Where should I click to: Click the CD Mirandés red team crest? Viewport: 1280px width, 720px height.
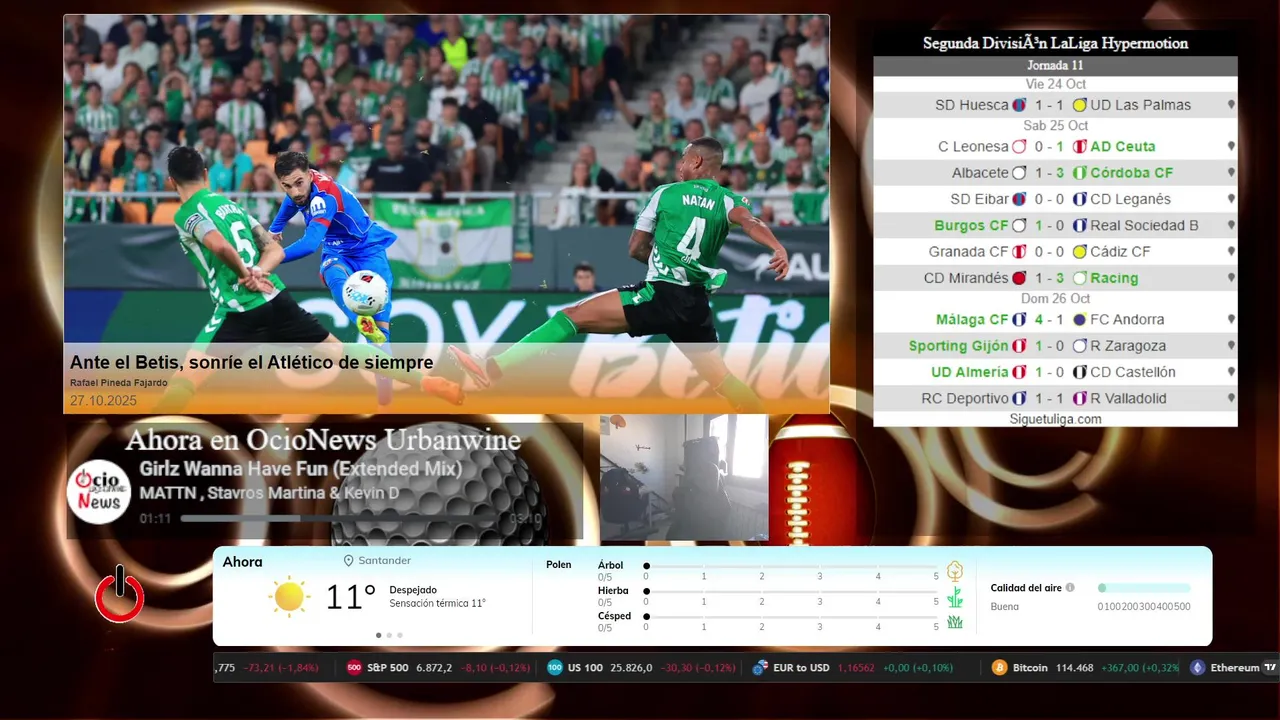(x=1019, y=278)
